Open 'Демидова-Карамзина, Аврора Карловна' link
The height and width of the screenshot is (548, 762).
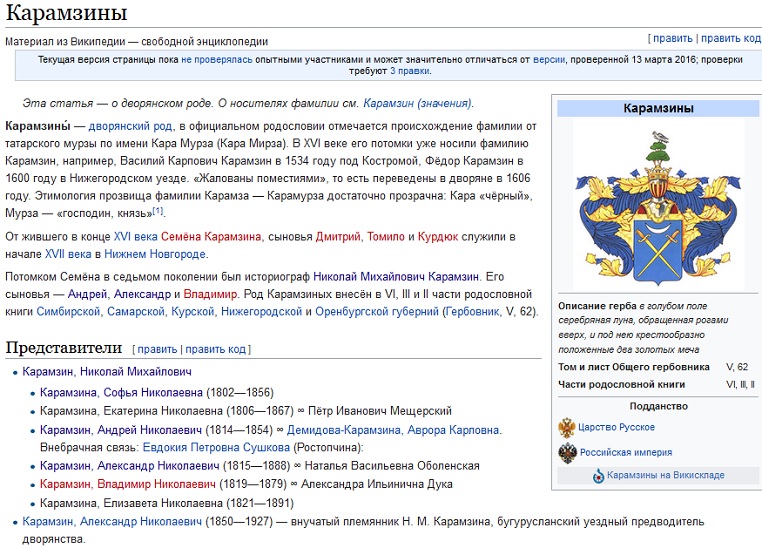pyautogui.click(x=393, y=430)
